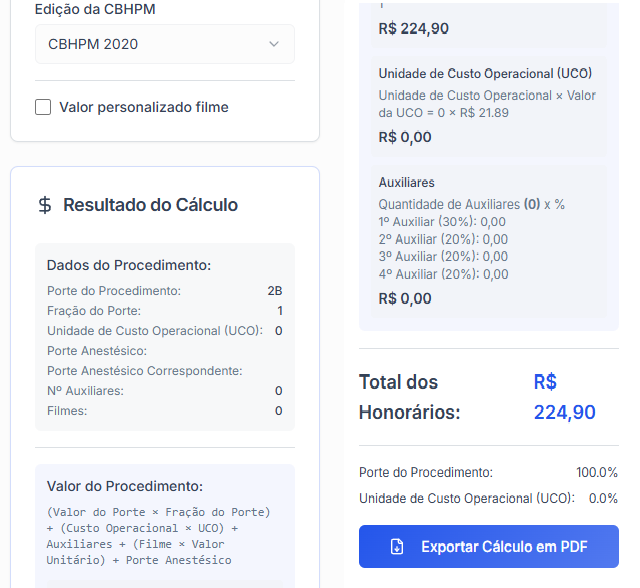Click the Exportar Cálculo em PDF button
Image resolution: width=640 pixels, height=588 pixels.
pos(489,546)
